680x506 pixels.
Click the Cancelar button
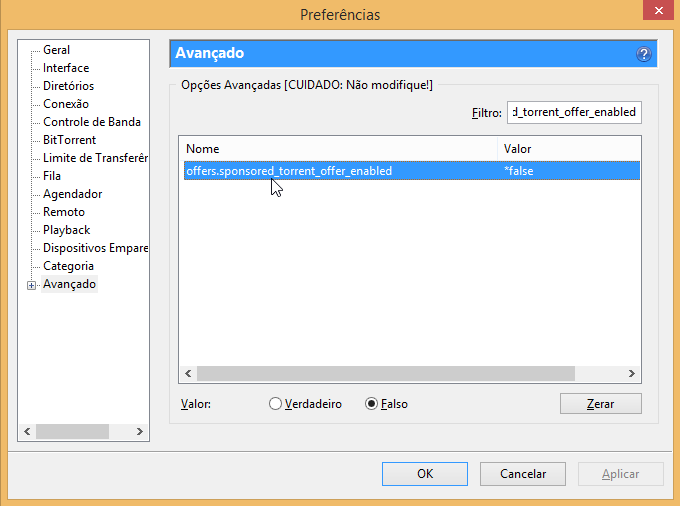523,474
